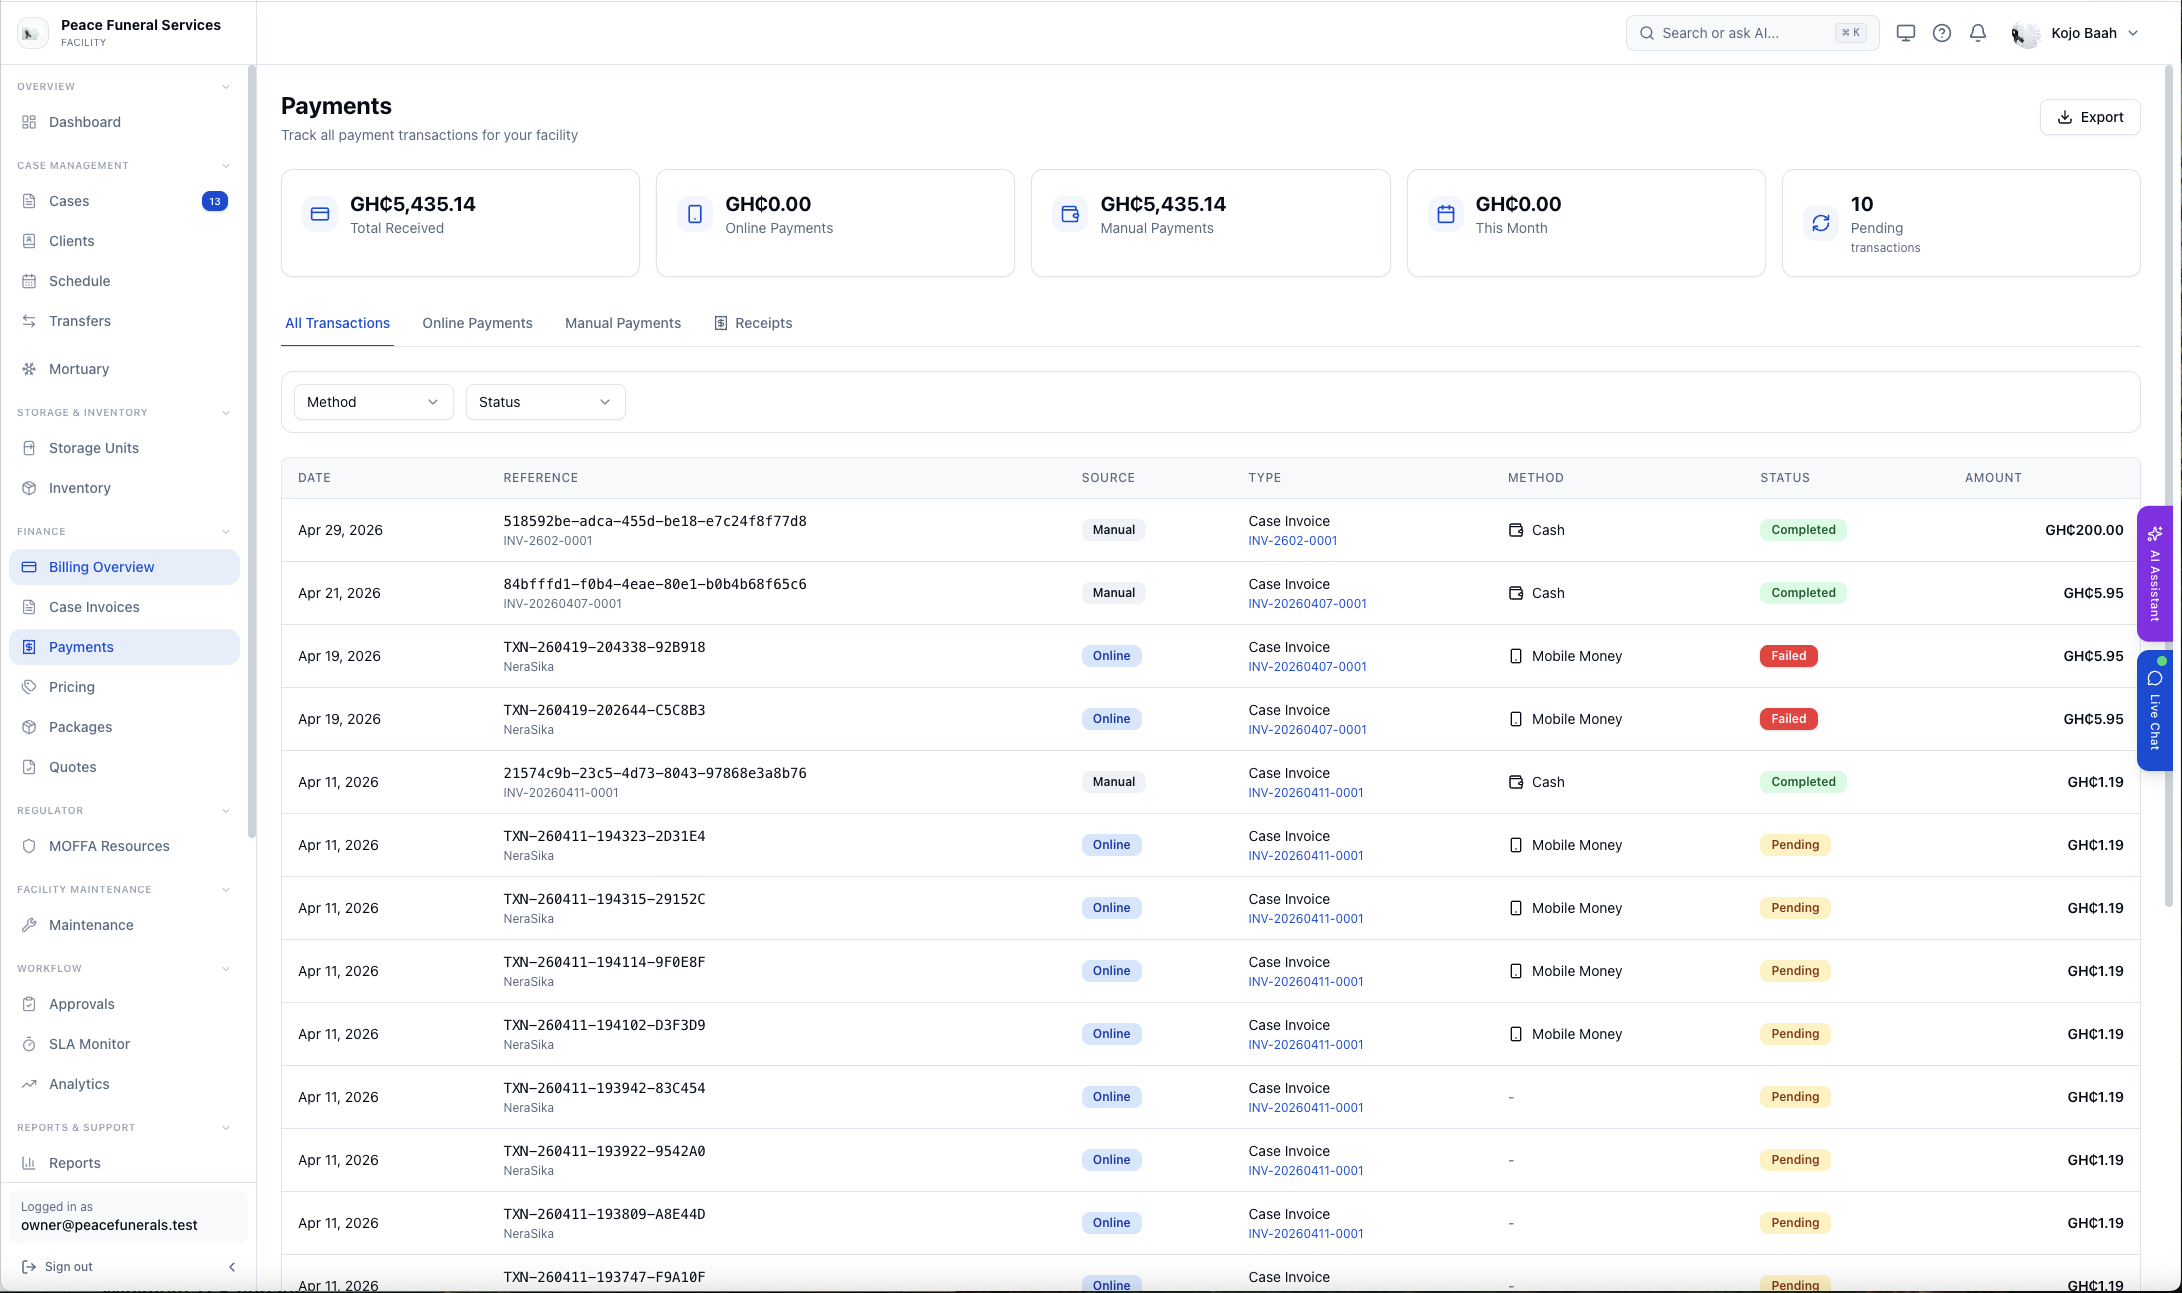The width and height of the screenshot is (2182, 1293).
Task: Click the Total Received card
Action: [460, 223]
